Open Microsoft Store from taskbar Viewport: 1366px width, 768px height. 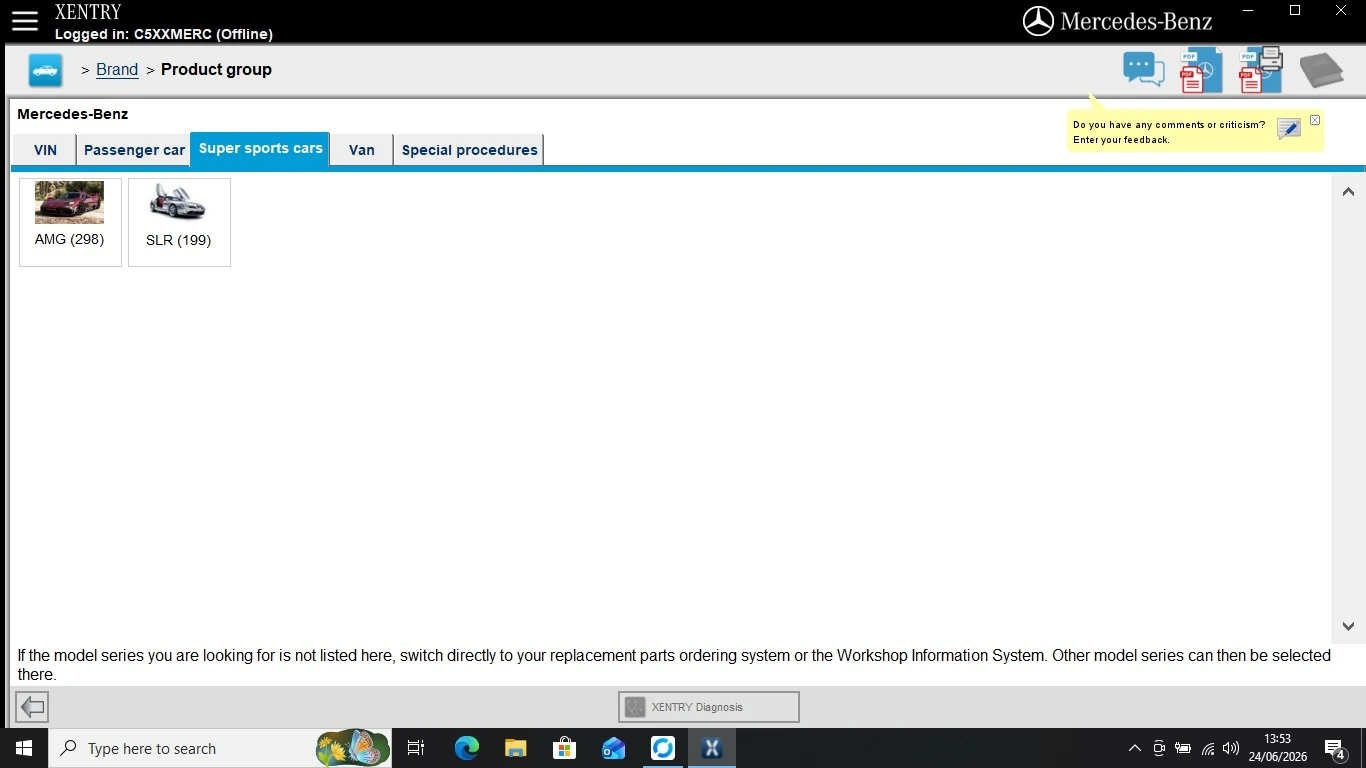click(x=564, y=748)
